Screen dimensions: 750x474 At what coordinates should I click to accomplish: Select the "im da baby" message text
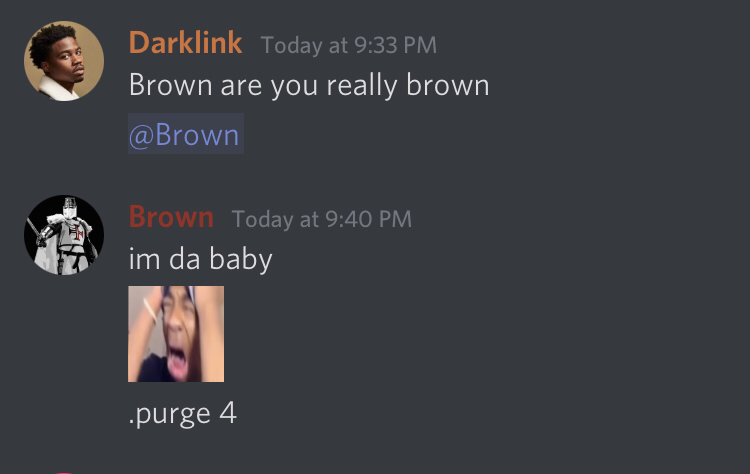(200, 259)
